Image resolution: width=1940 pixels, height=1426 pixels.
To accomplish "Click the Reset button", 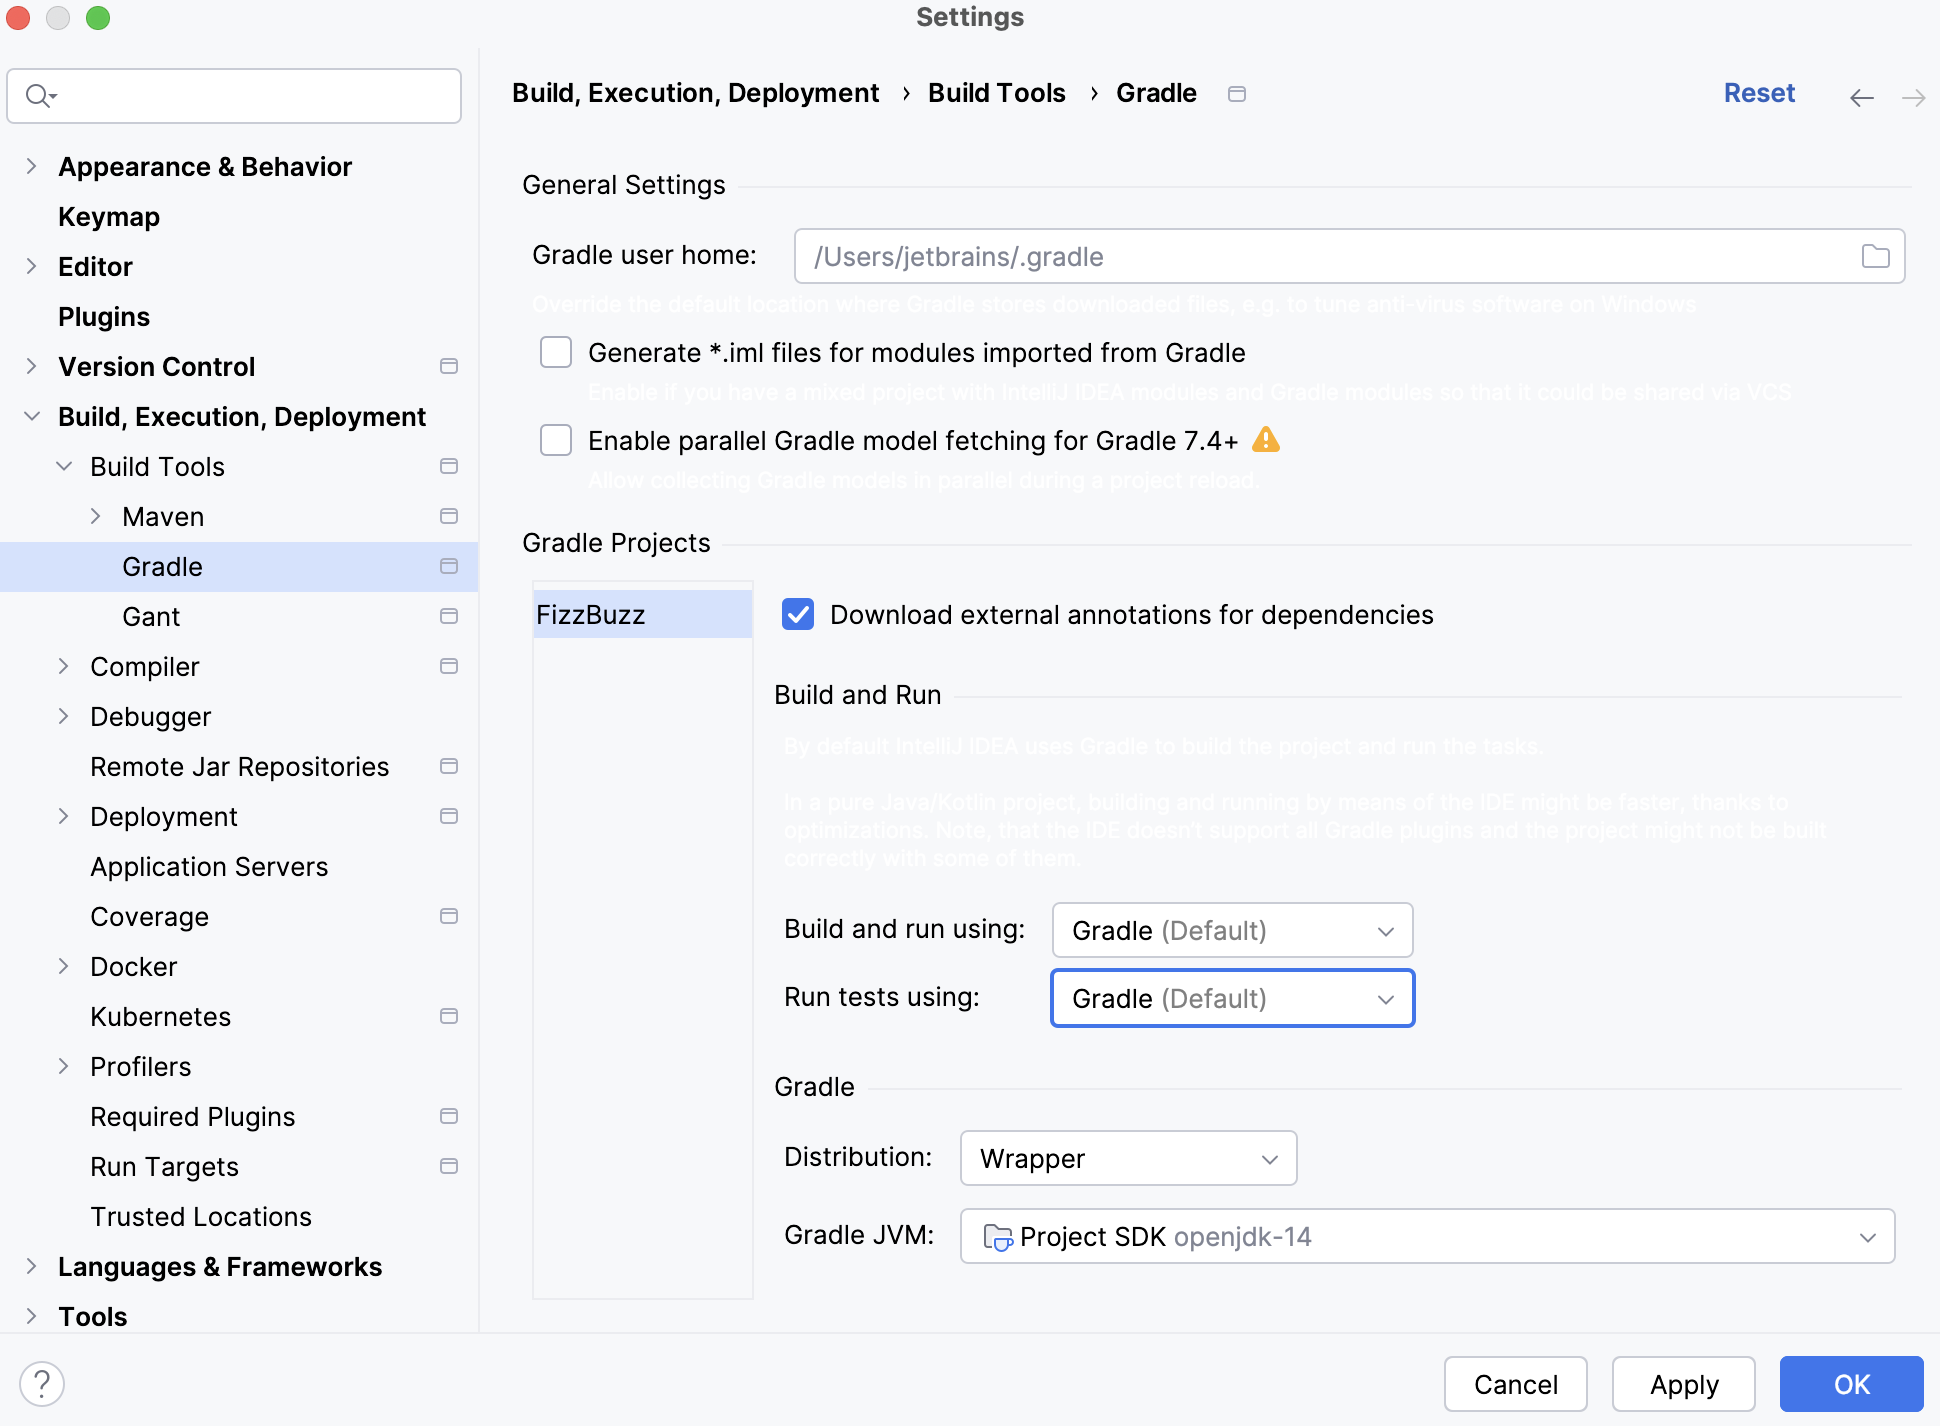I will click(1758, 93).
